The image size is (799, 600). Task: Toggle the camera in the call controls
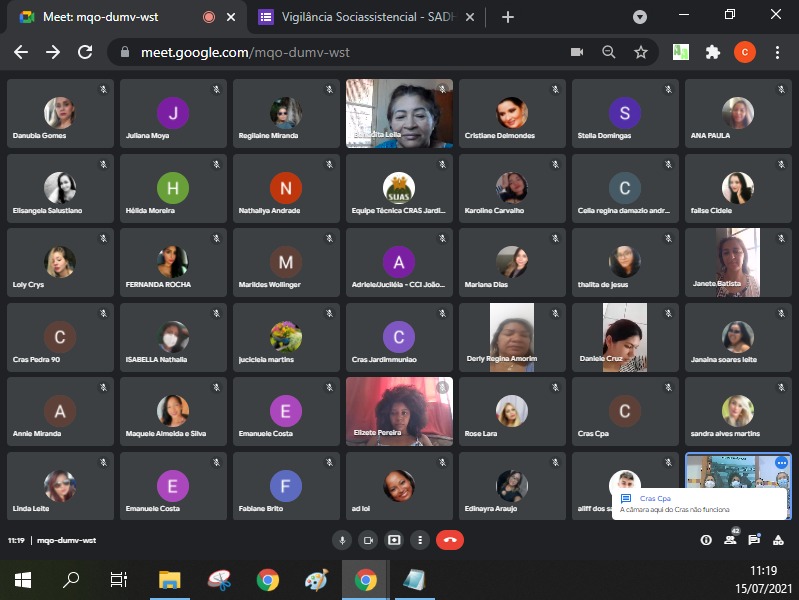click(x=368, y=540)
